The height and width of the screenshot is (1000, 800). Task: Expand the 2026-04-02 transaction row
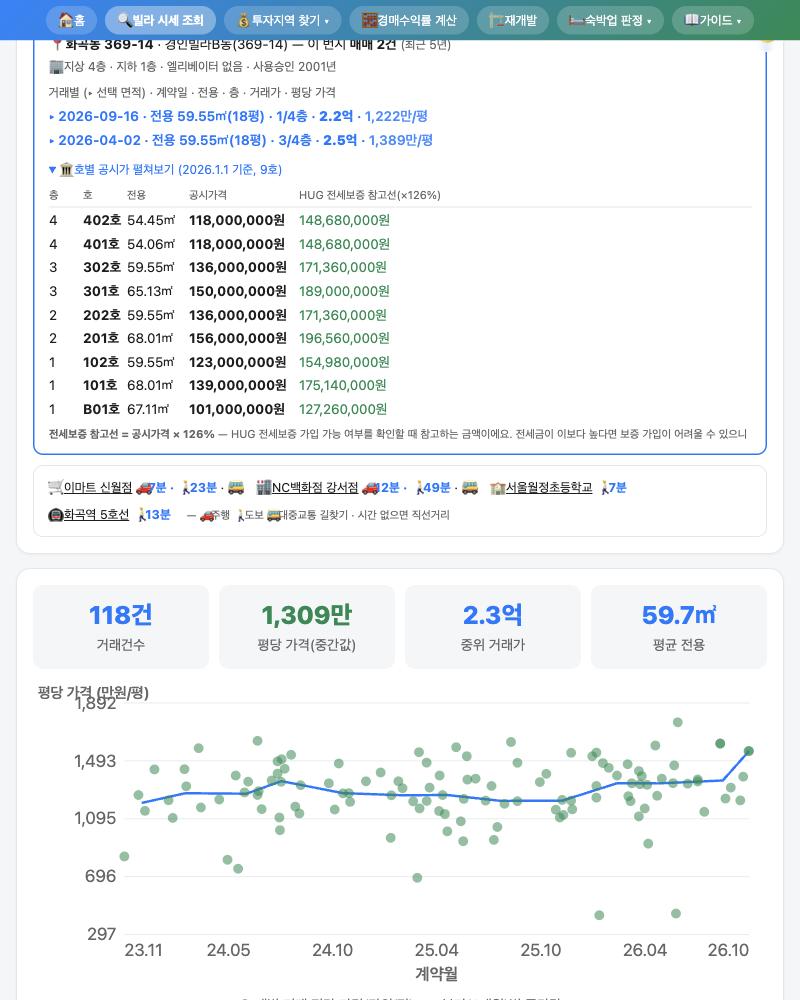click(241, 140)
